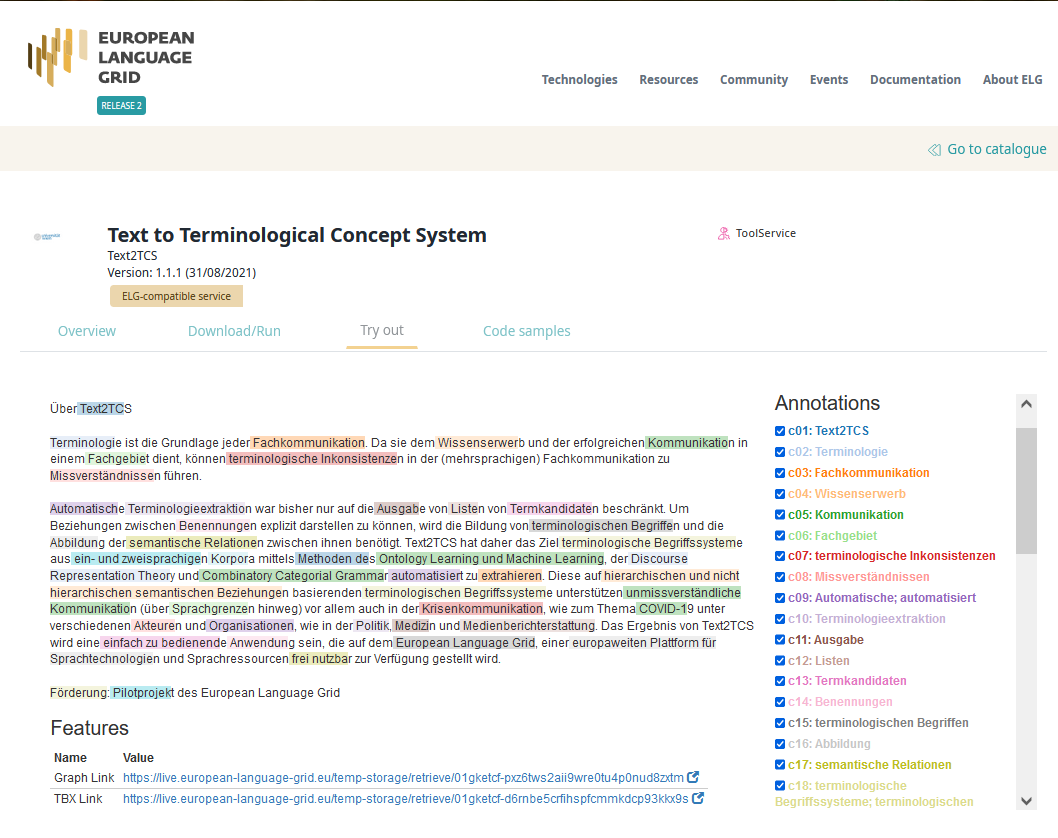1058x838 pixels.
Task: Open the Graph Link retrieve URL
Action: pos(403,777)
